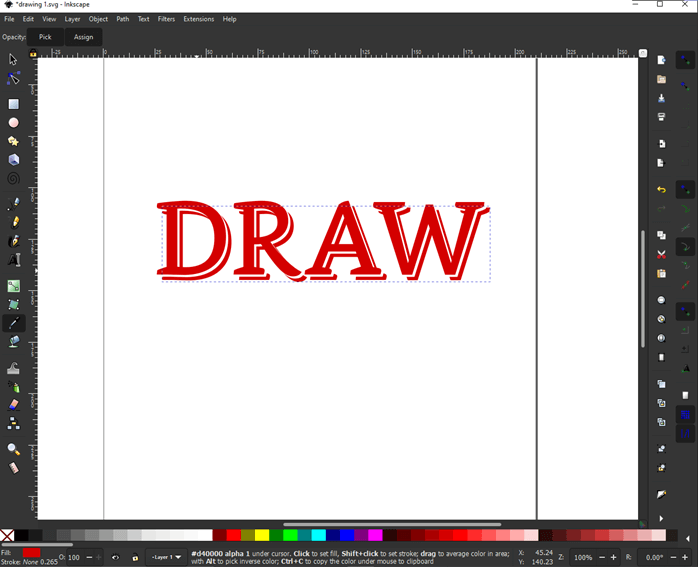Click the Print document icon
This screenshot has width=698, height=567.
click(x=661, y=117)
